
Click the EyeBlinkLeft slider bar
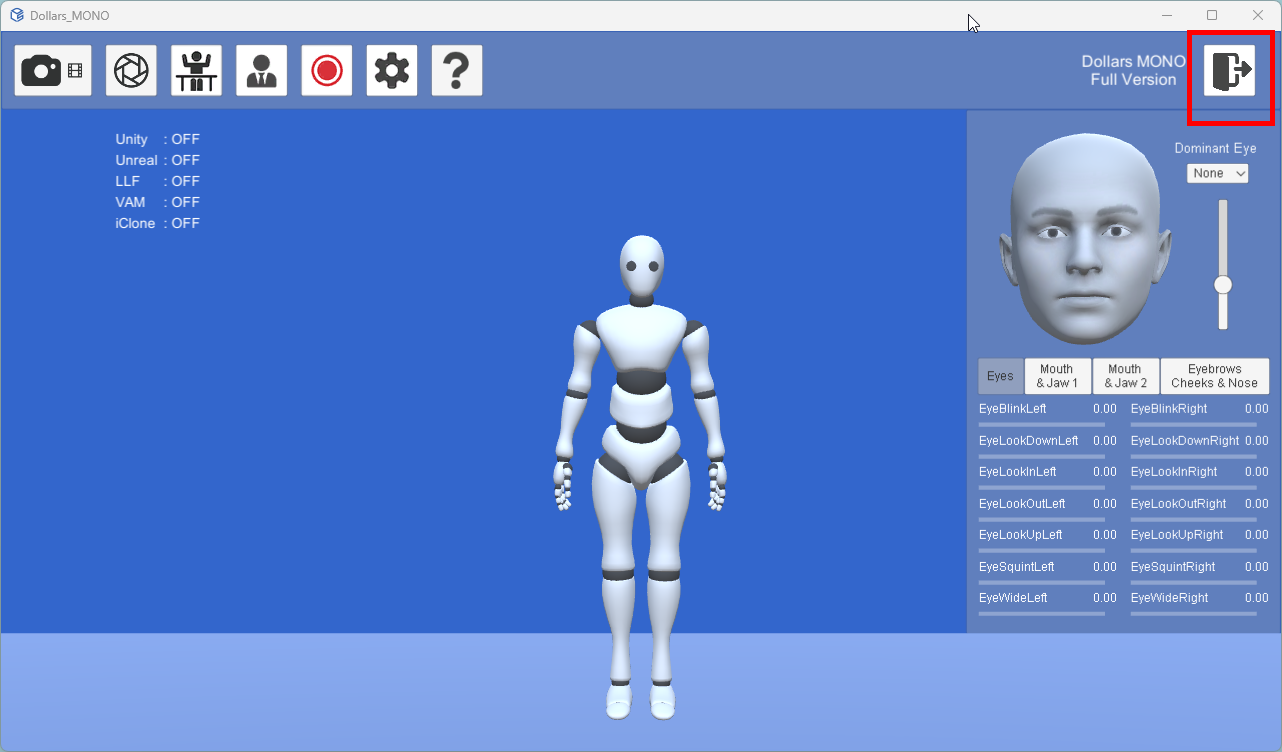pos(1041,425)
